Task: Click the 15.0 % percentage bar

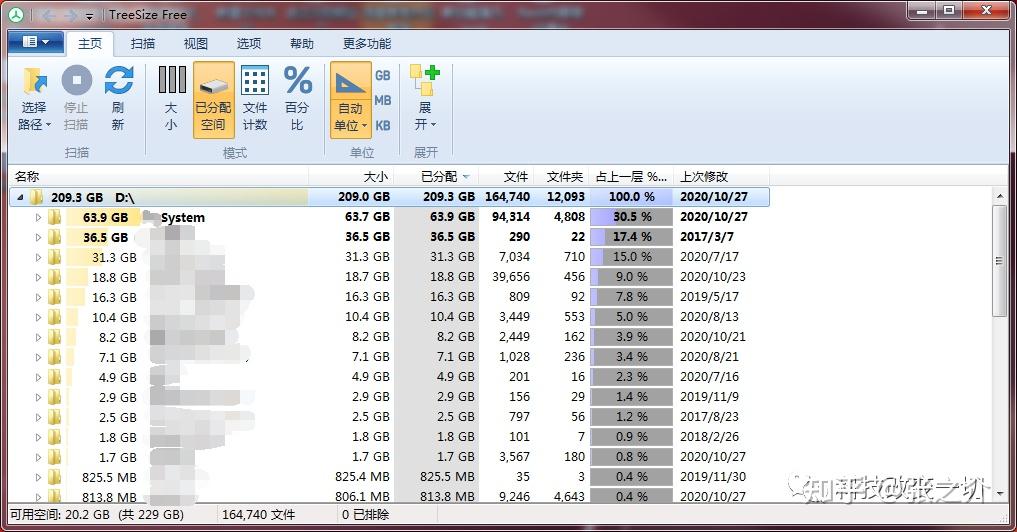Action: [x=631, y=257]
